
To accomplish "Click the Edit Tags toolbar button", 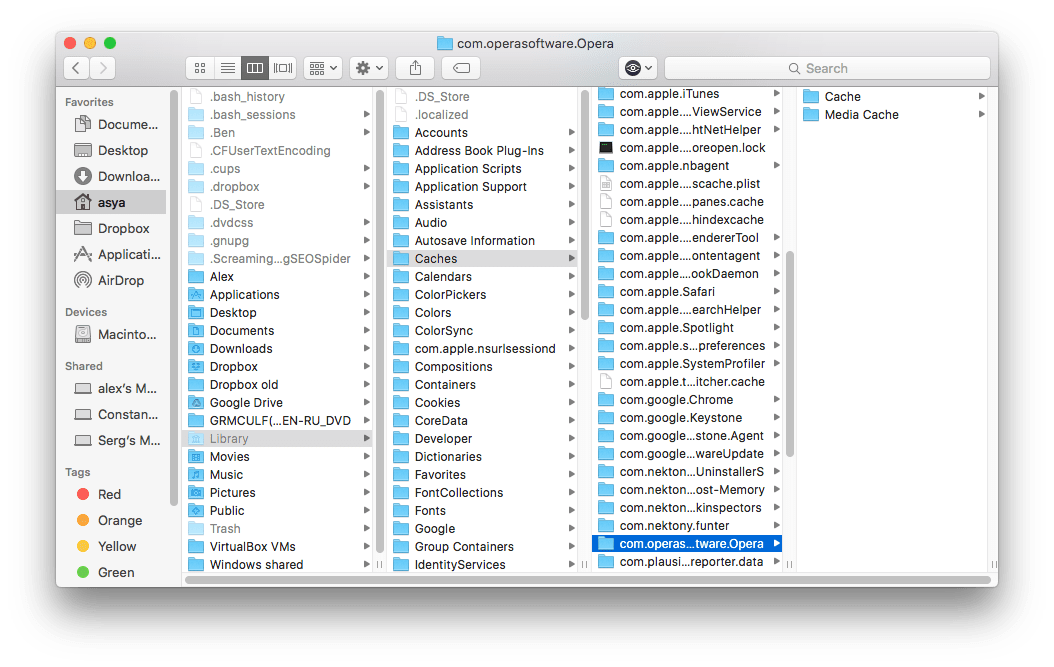I will 461,68.
